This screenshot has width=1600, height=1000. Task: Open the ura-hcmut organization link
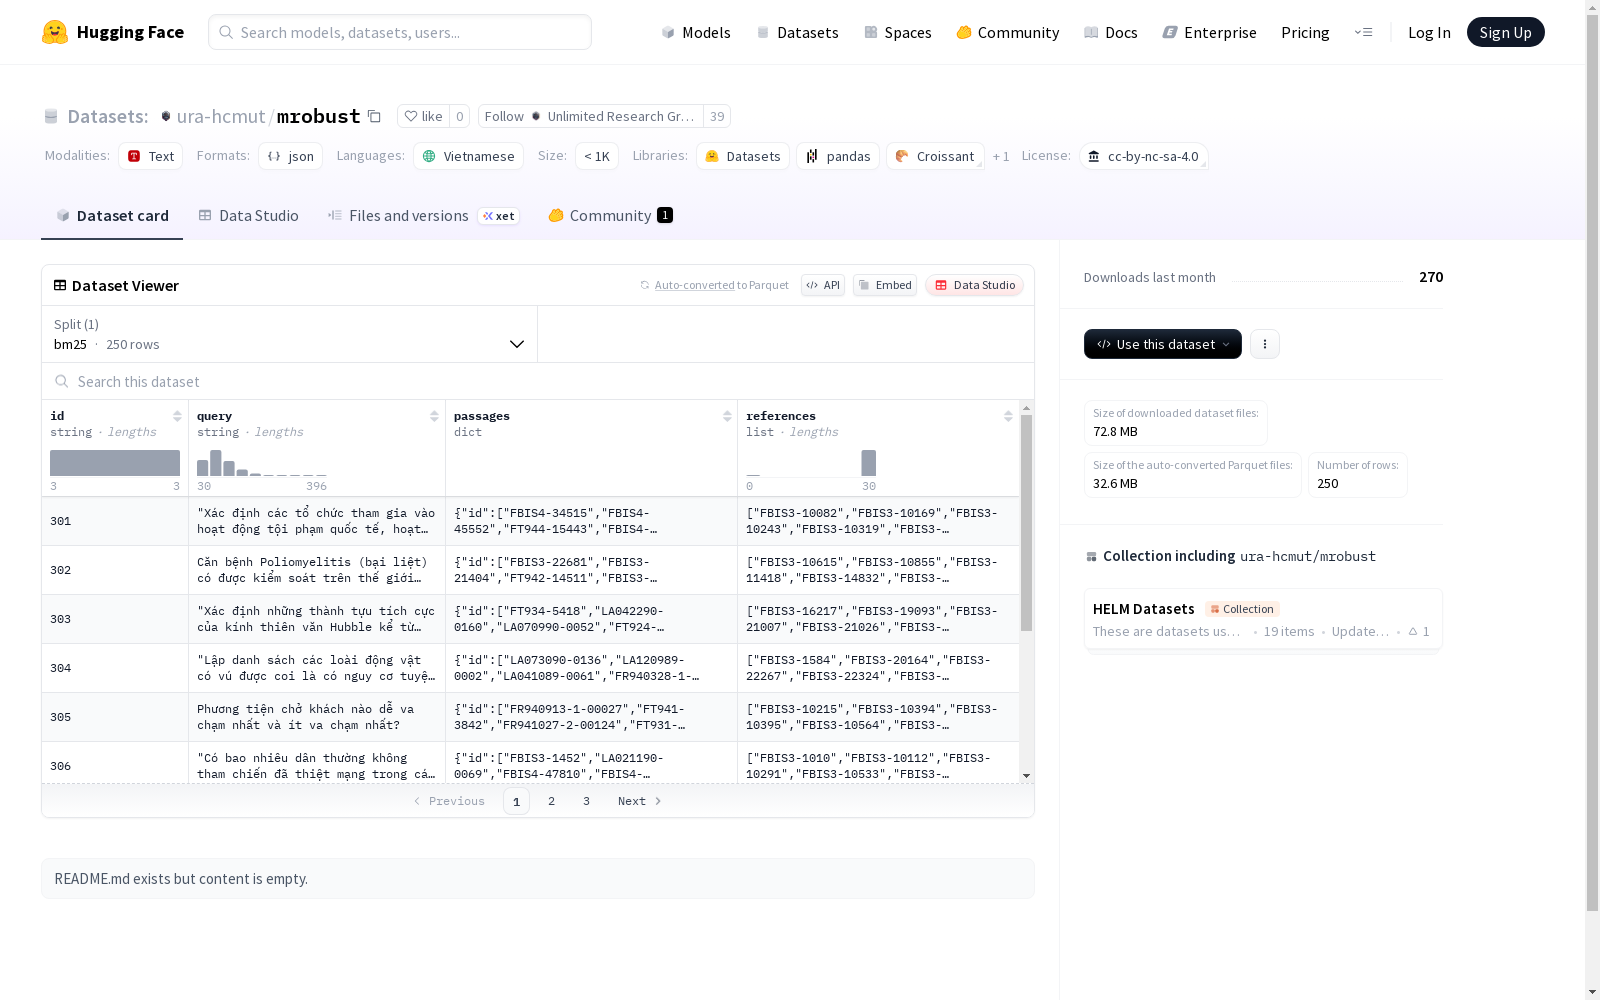pos(221,116)
